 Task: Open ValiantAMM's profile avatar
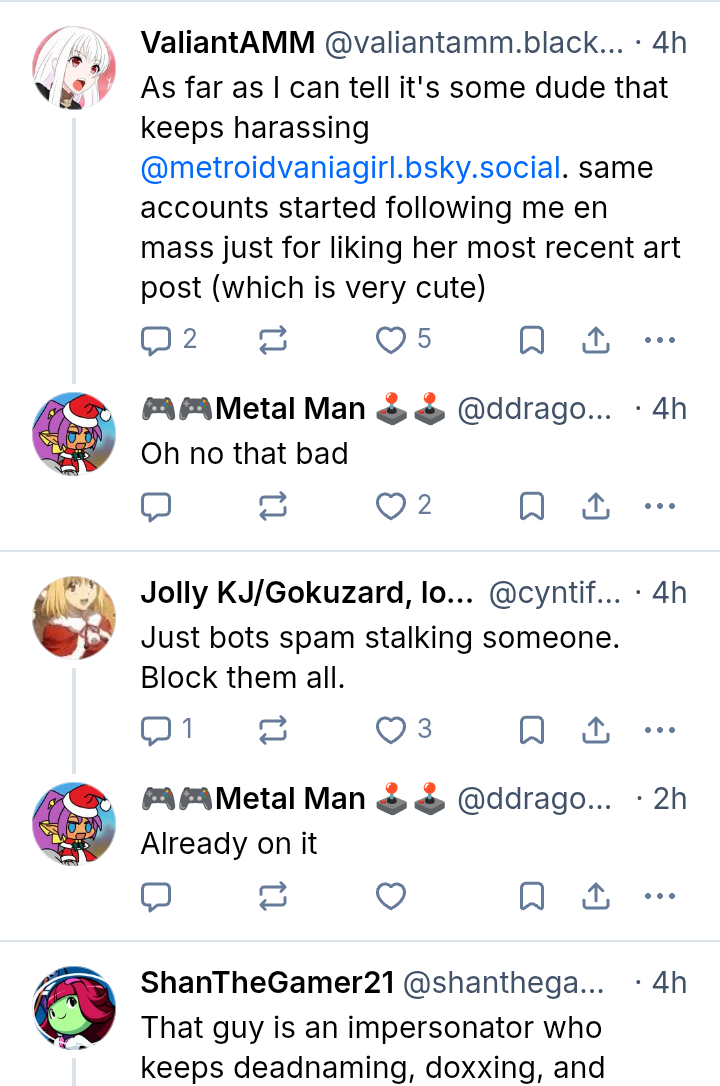click(x=74, y=66)
